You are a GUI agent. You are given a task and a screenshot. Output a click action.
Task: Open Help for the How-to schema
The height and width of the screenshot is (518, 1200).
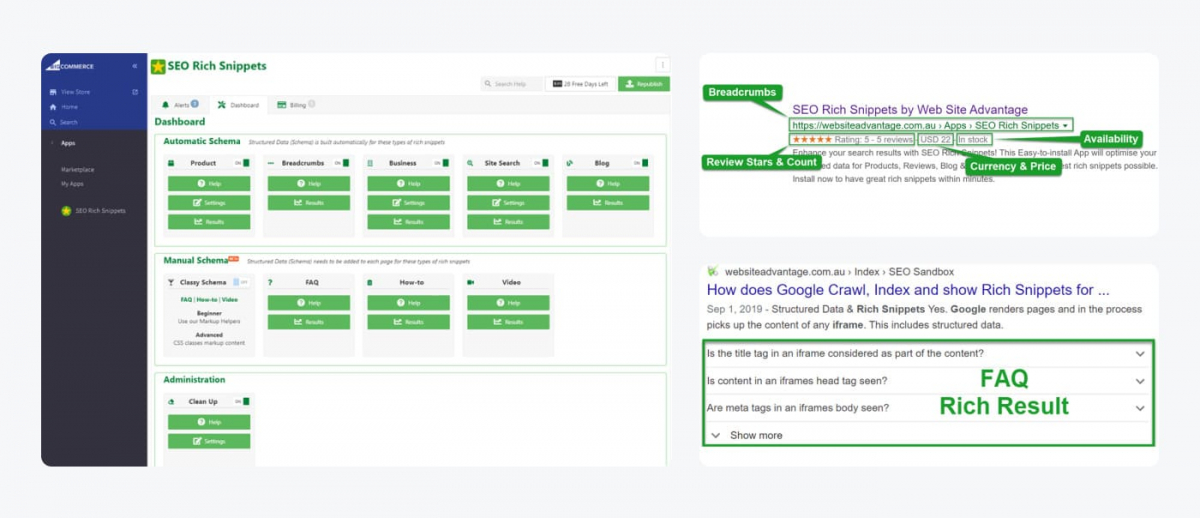(408, 303)
